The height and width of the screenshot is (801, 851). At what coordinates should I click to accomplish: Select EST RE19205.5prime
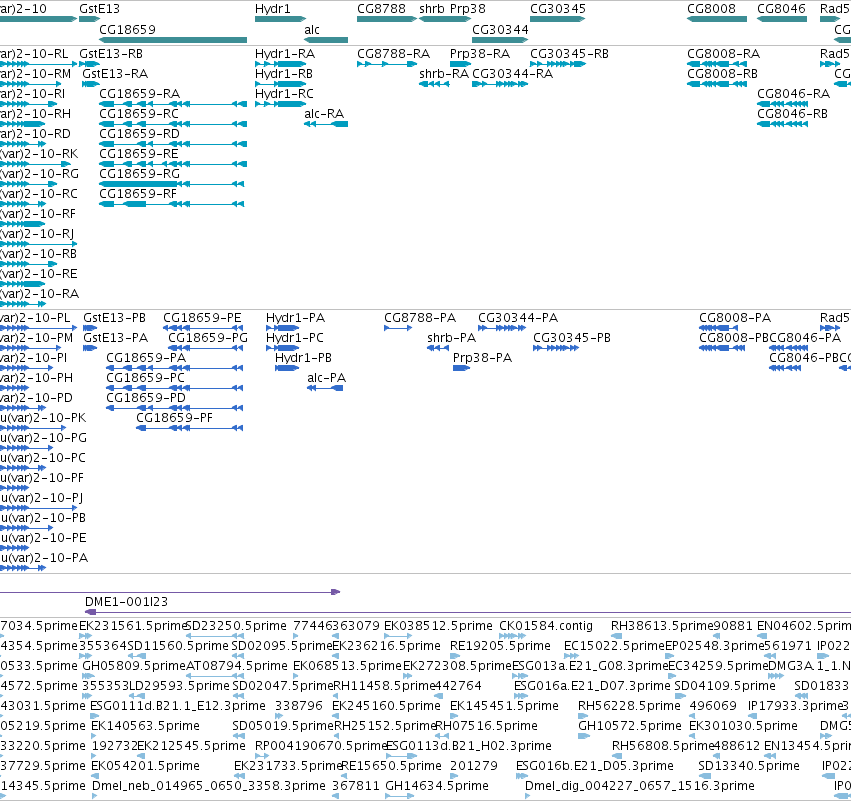[x=500, y=646]
